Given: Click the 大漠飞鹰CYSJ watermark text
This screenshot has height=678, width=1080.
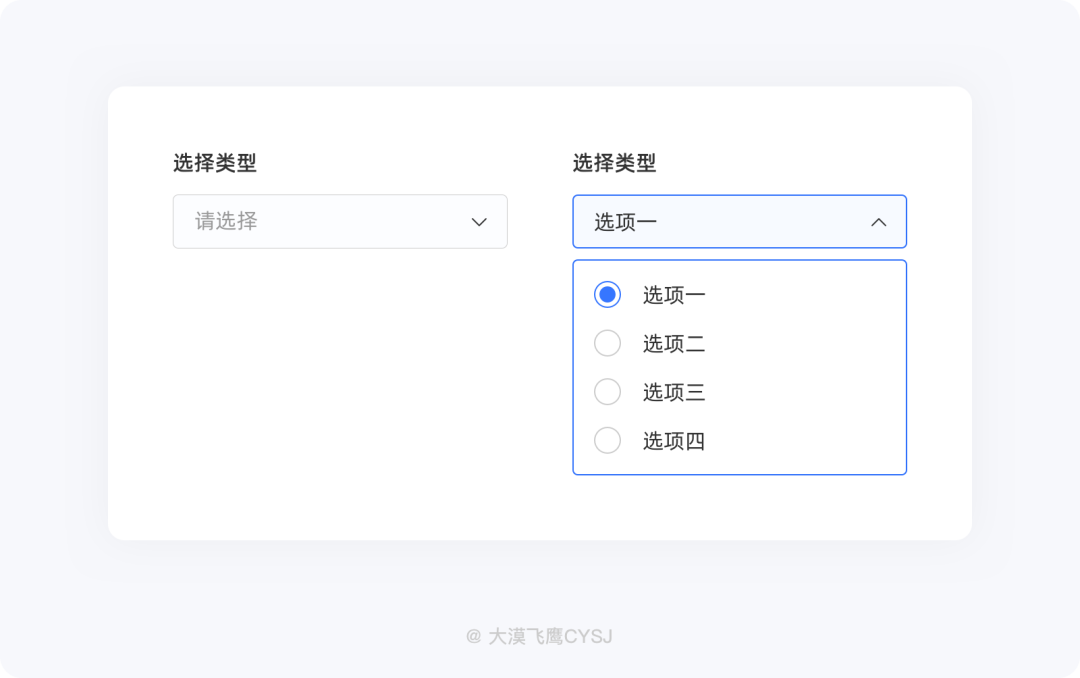Looking at the screenshot, I should [550, 636].
